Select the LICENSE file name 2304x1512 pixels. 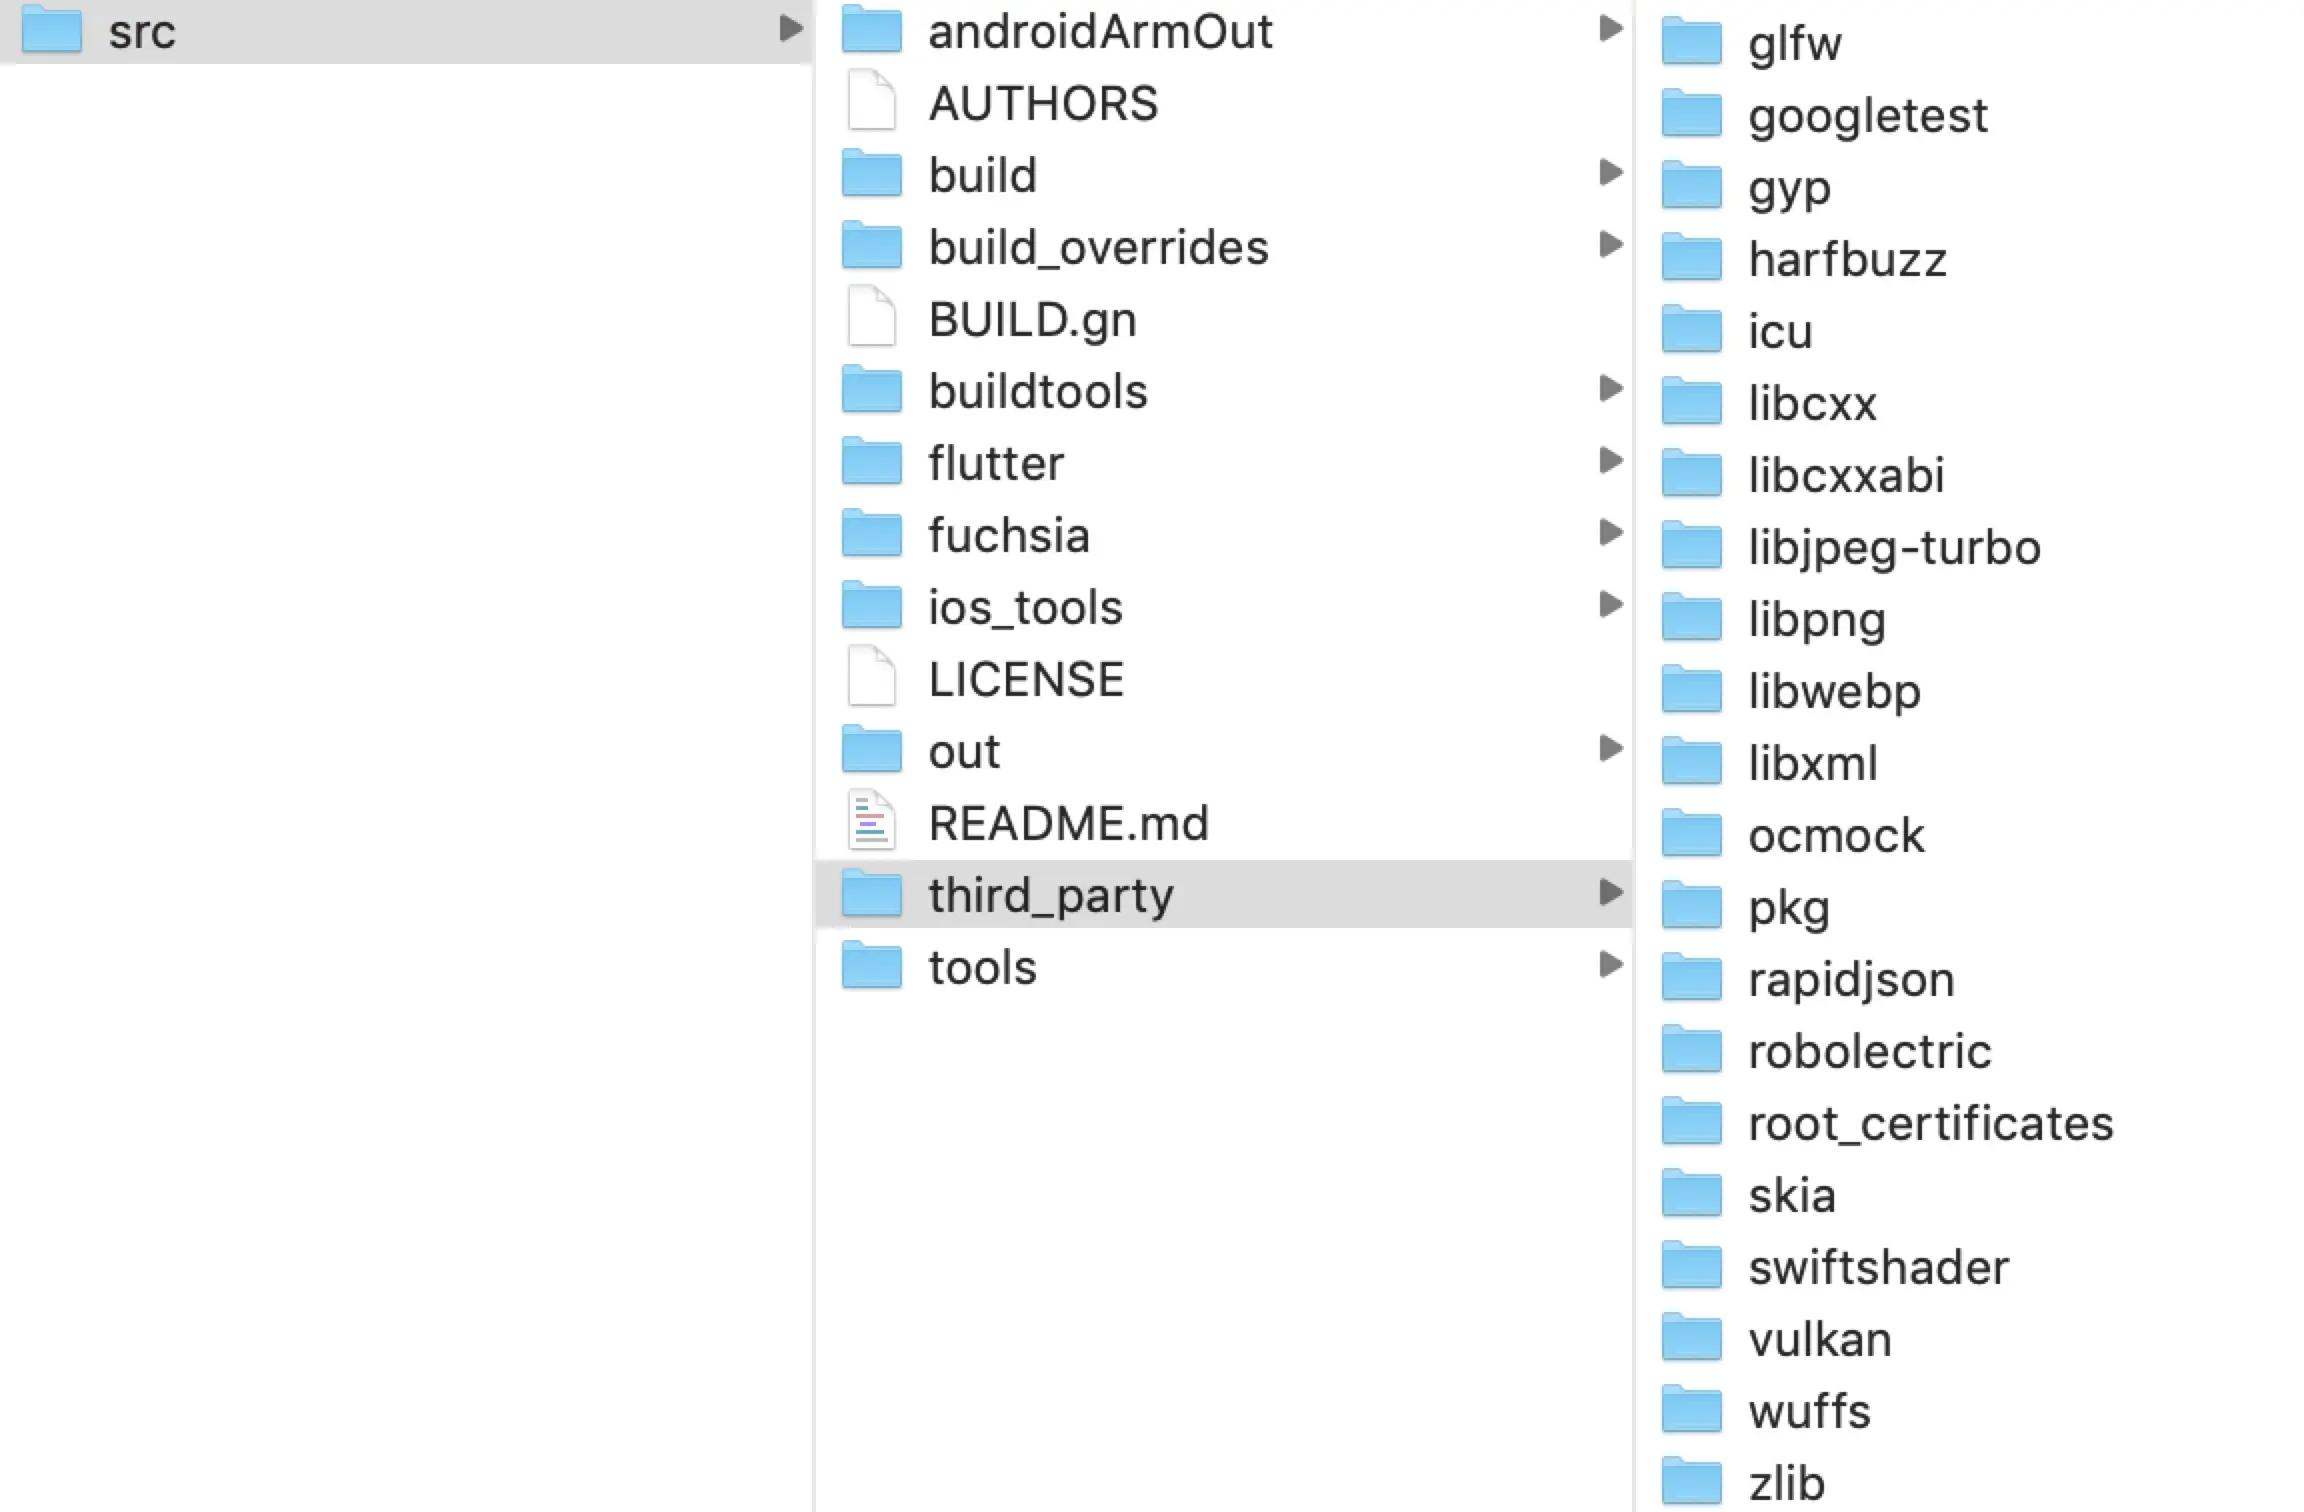[1026, 679]
